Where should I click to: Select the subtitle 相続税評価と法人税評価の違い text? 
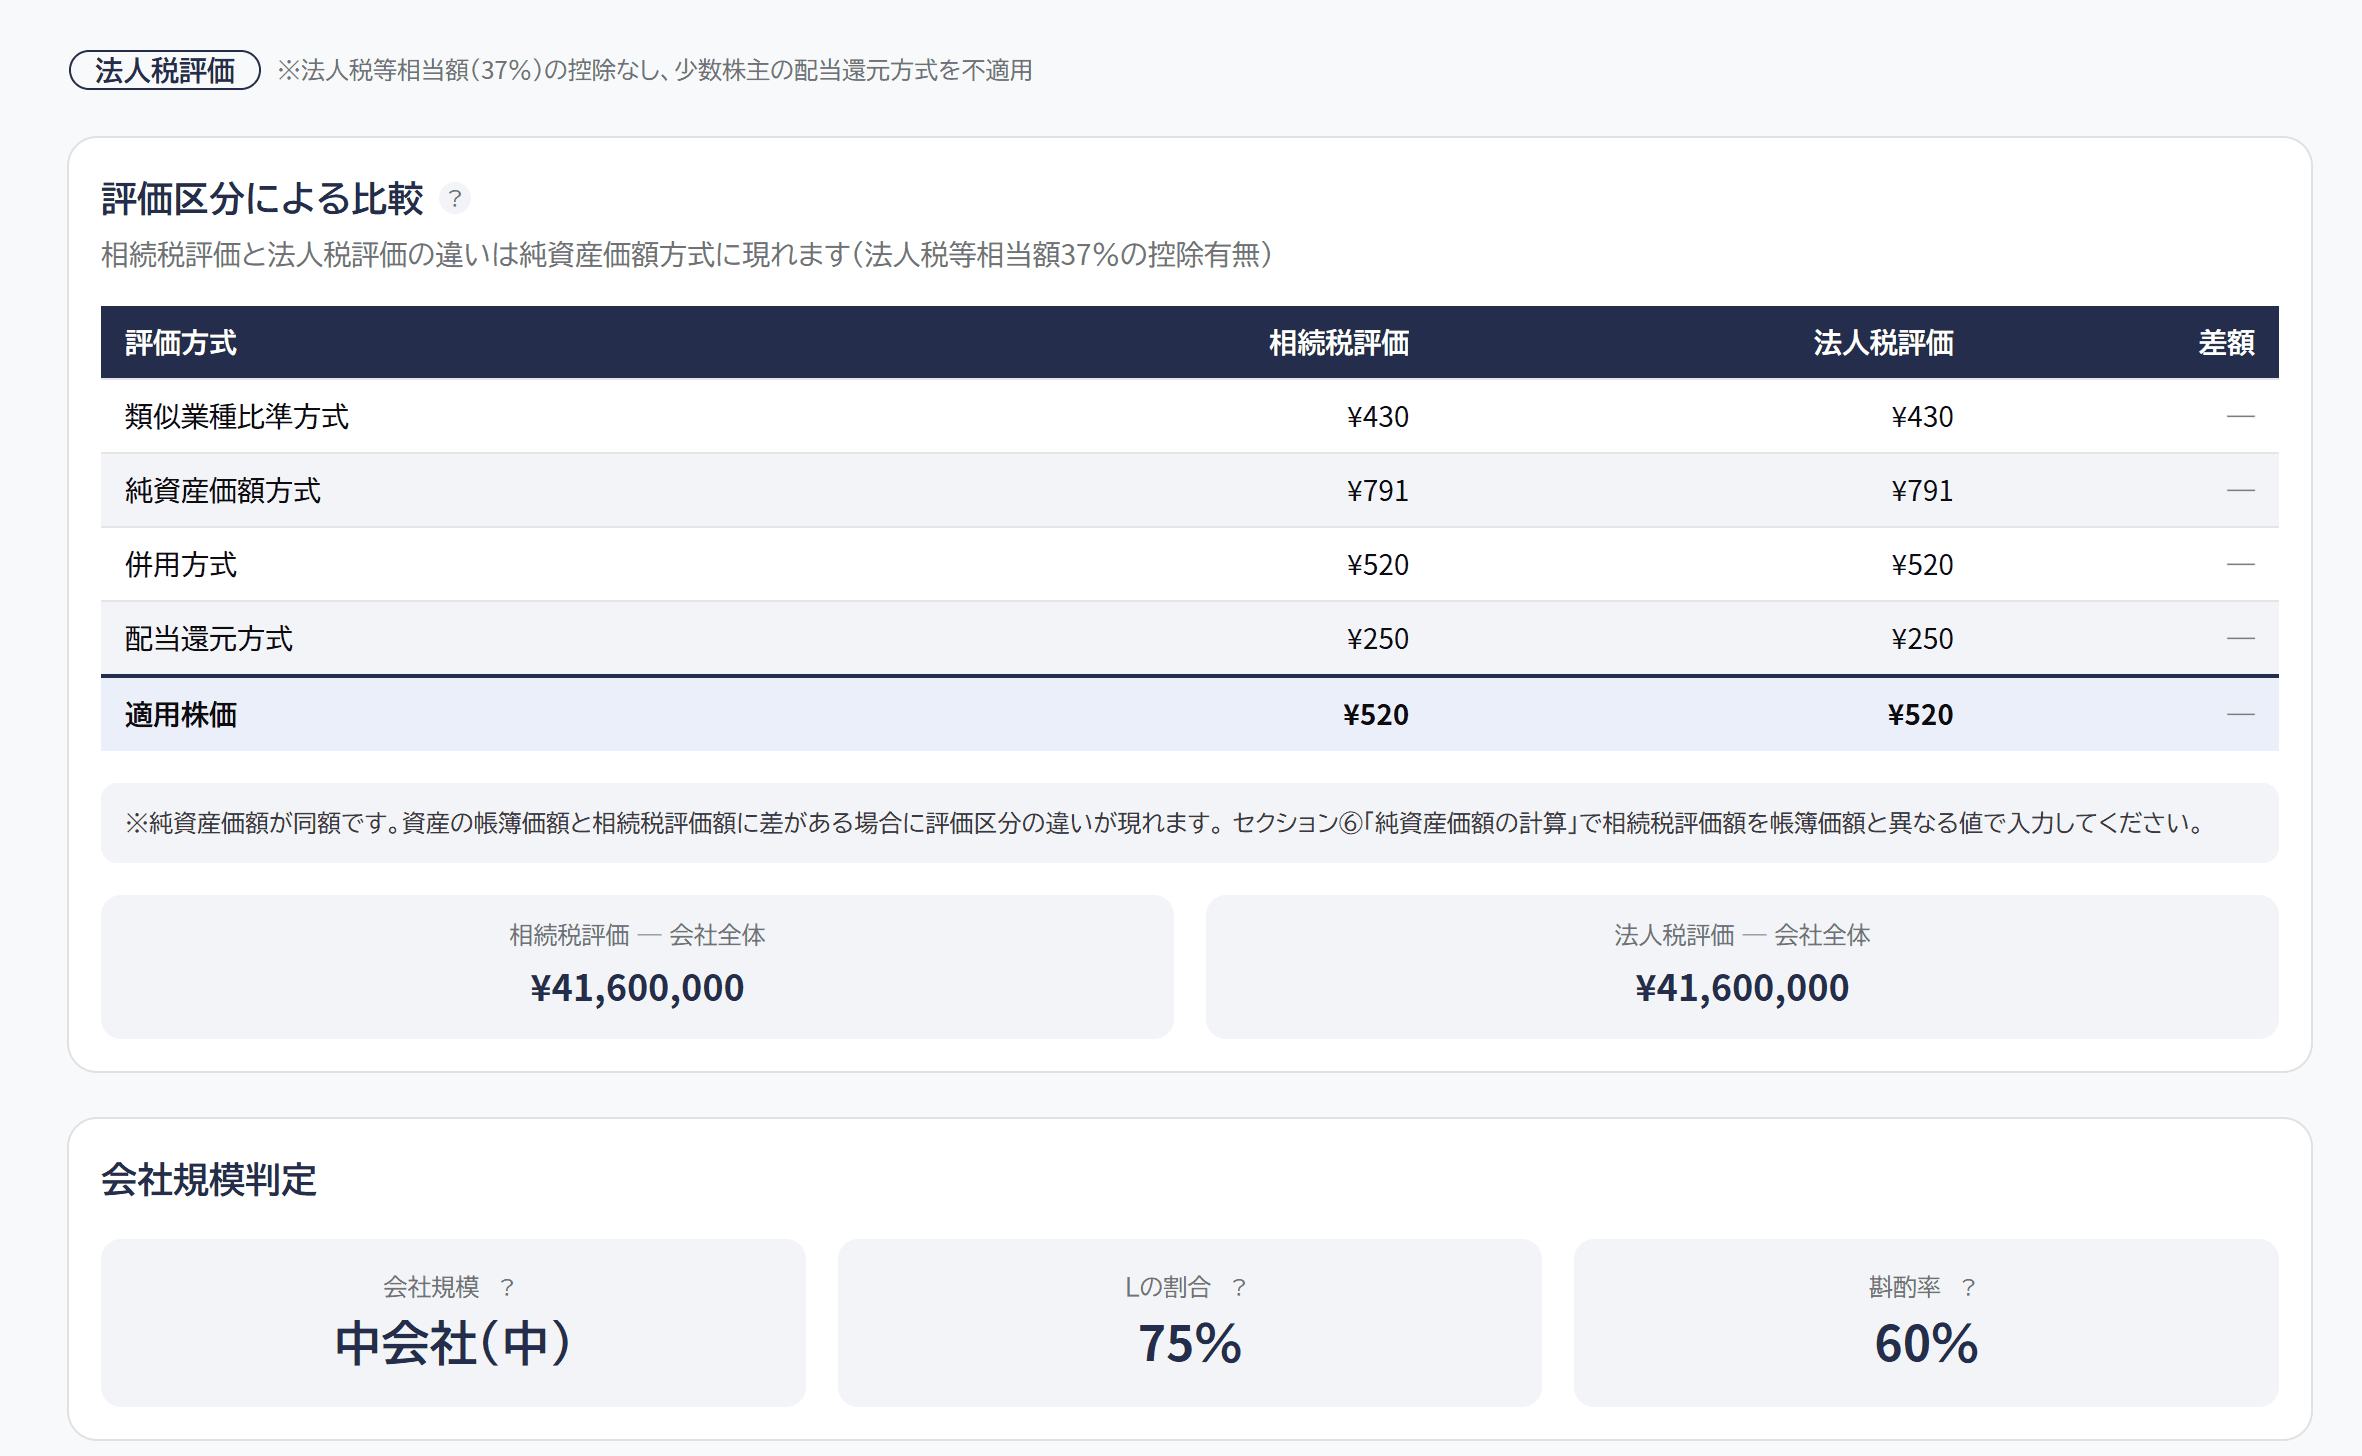[688, 255]
